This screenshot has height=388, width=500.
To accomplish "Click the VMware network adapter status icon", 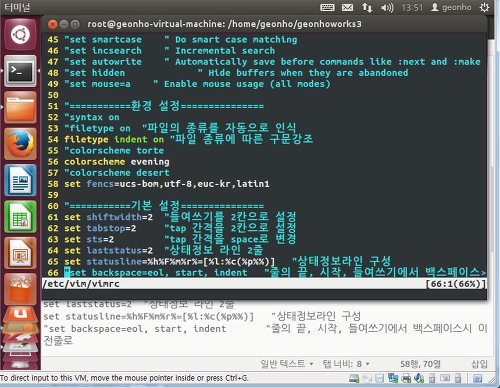I will (x=393, y=378).
